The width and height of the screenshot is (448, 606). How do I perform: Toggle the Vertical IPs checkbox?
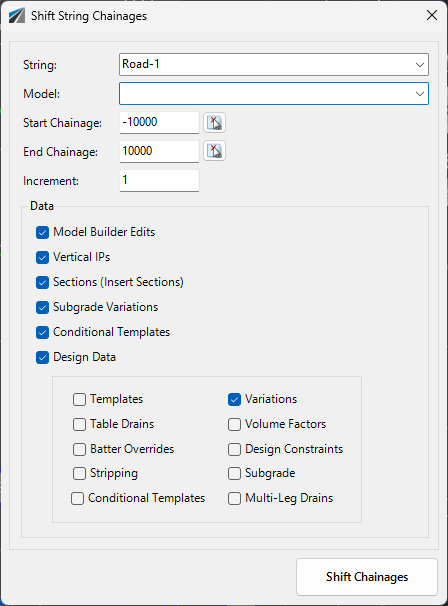[x=43, y=257]
